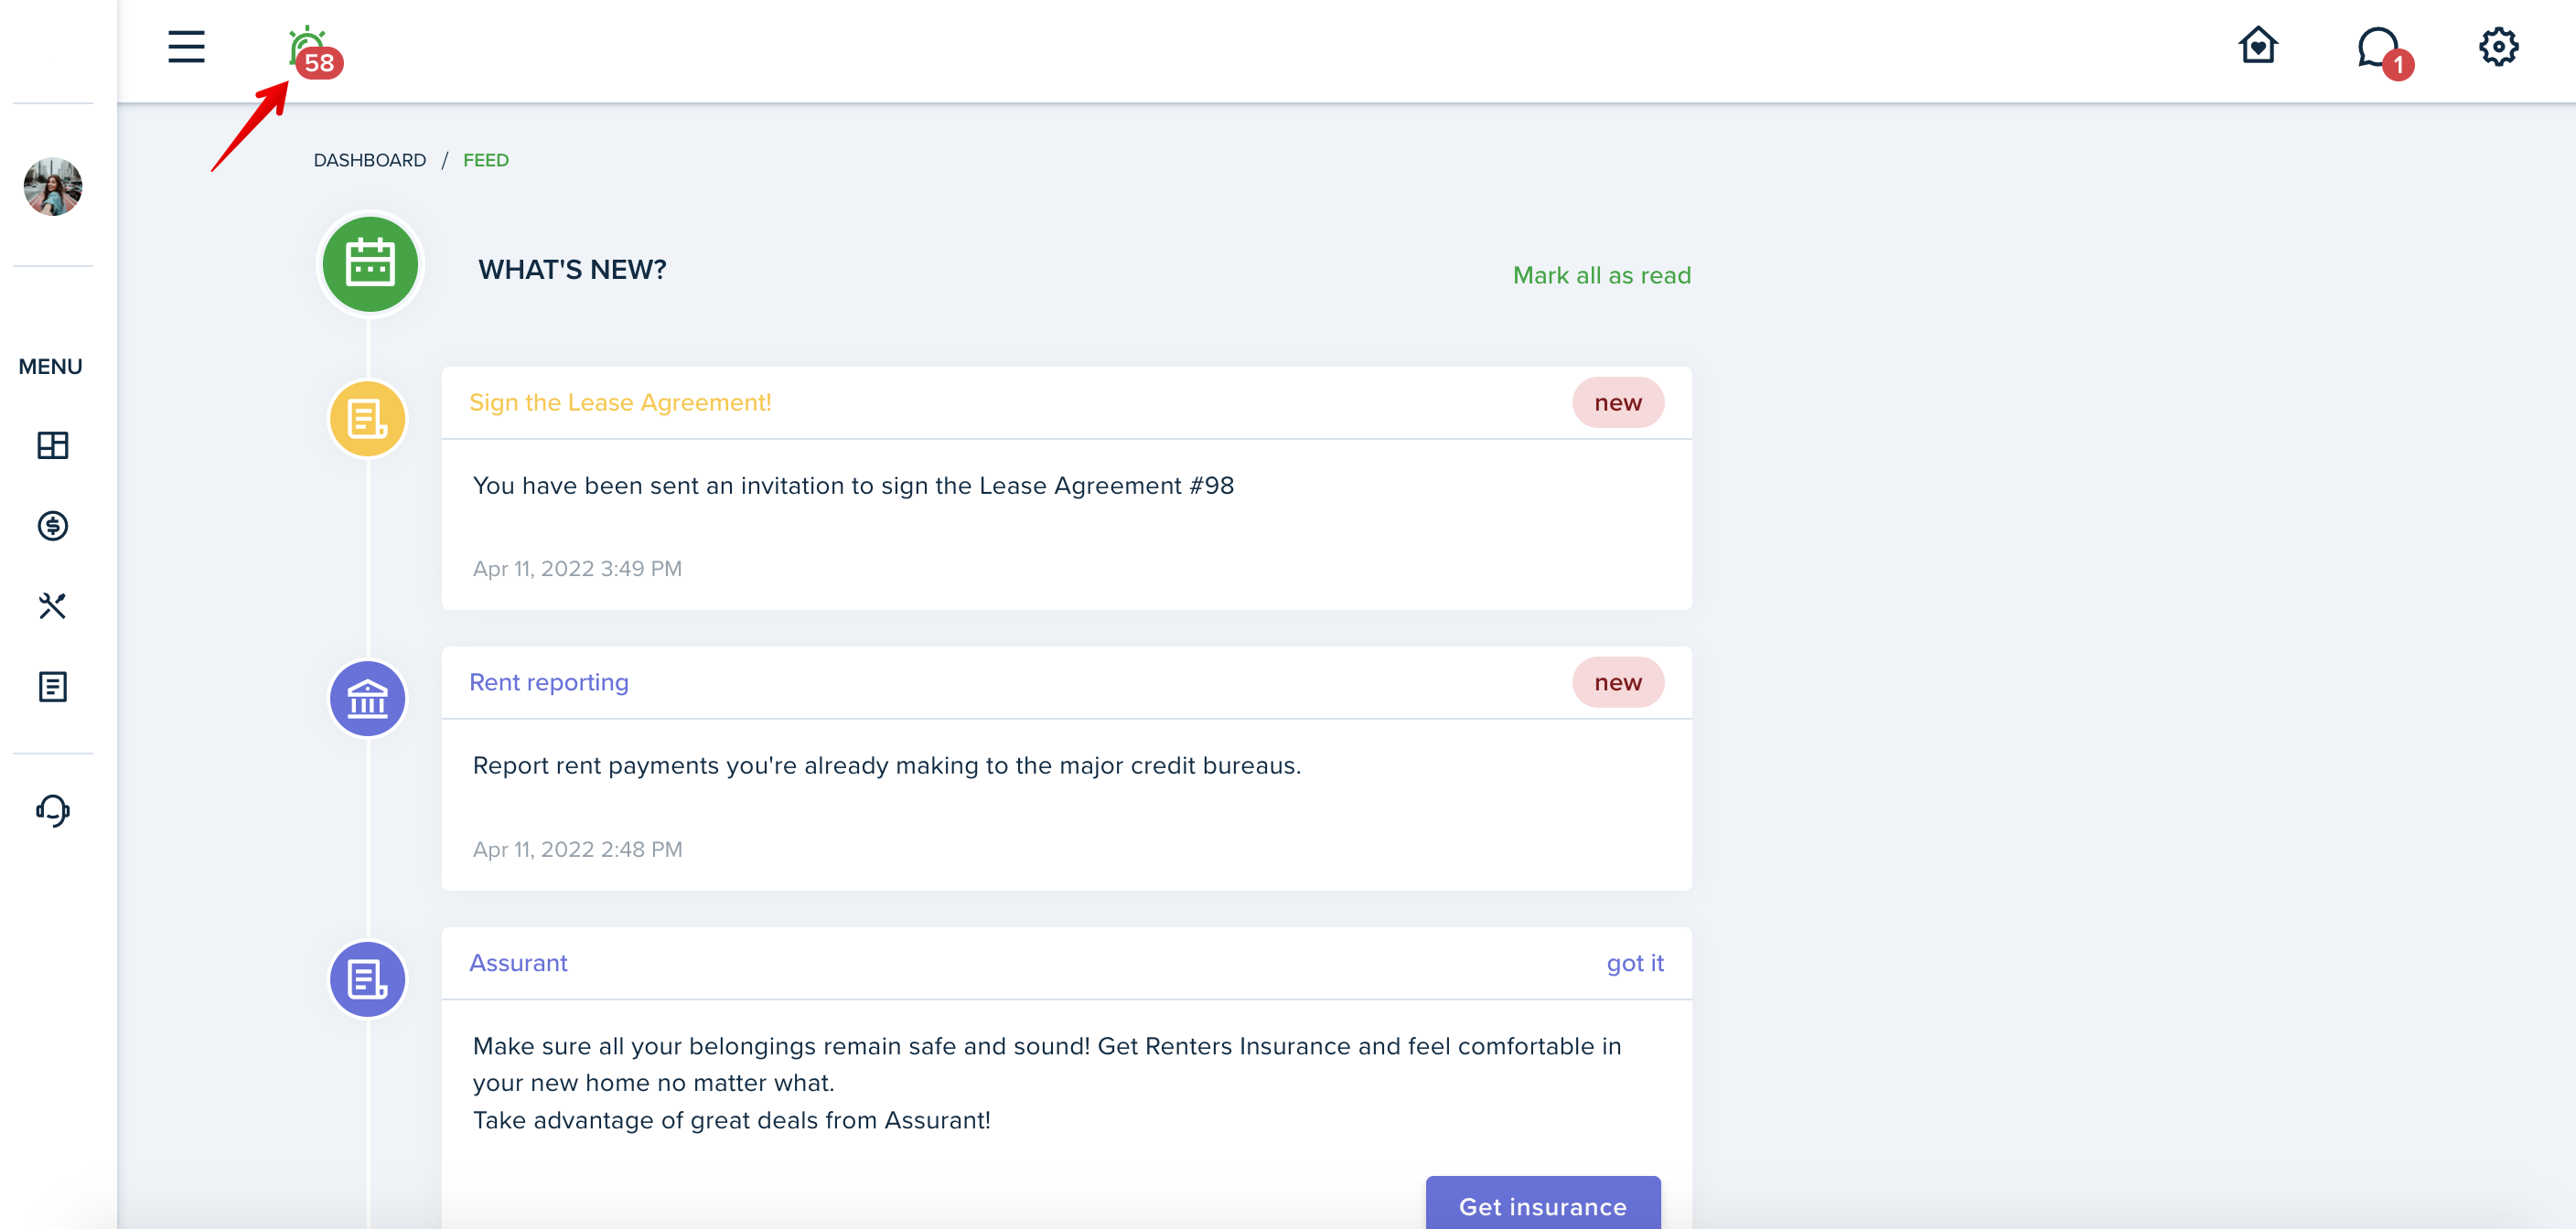
Task: Click the new badge on the Lease Agreement card
Action: click(x=1618, y=402)
